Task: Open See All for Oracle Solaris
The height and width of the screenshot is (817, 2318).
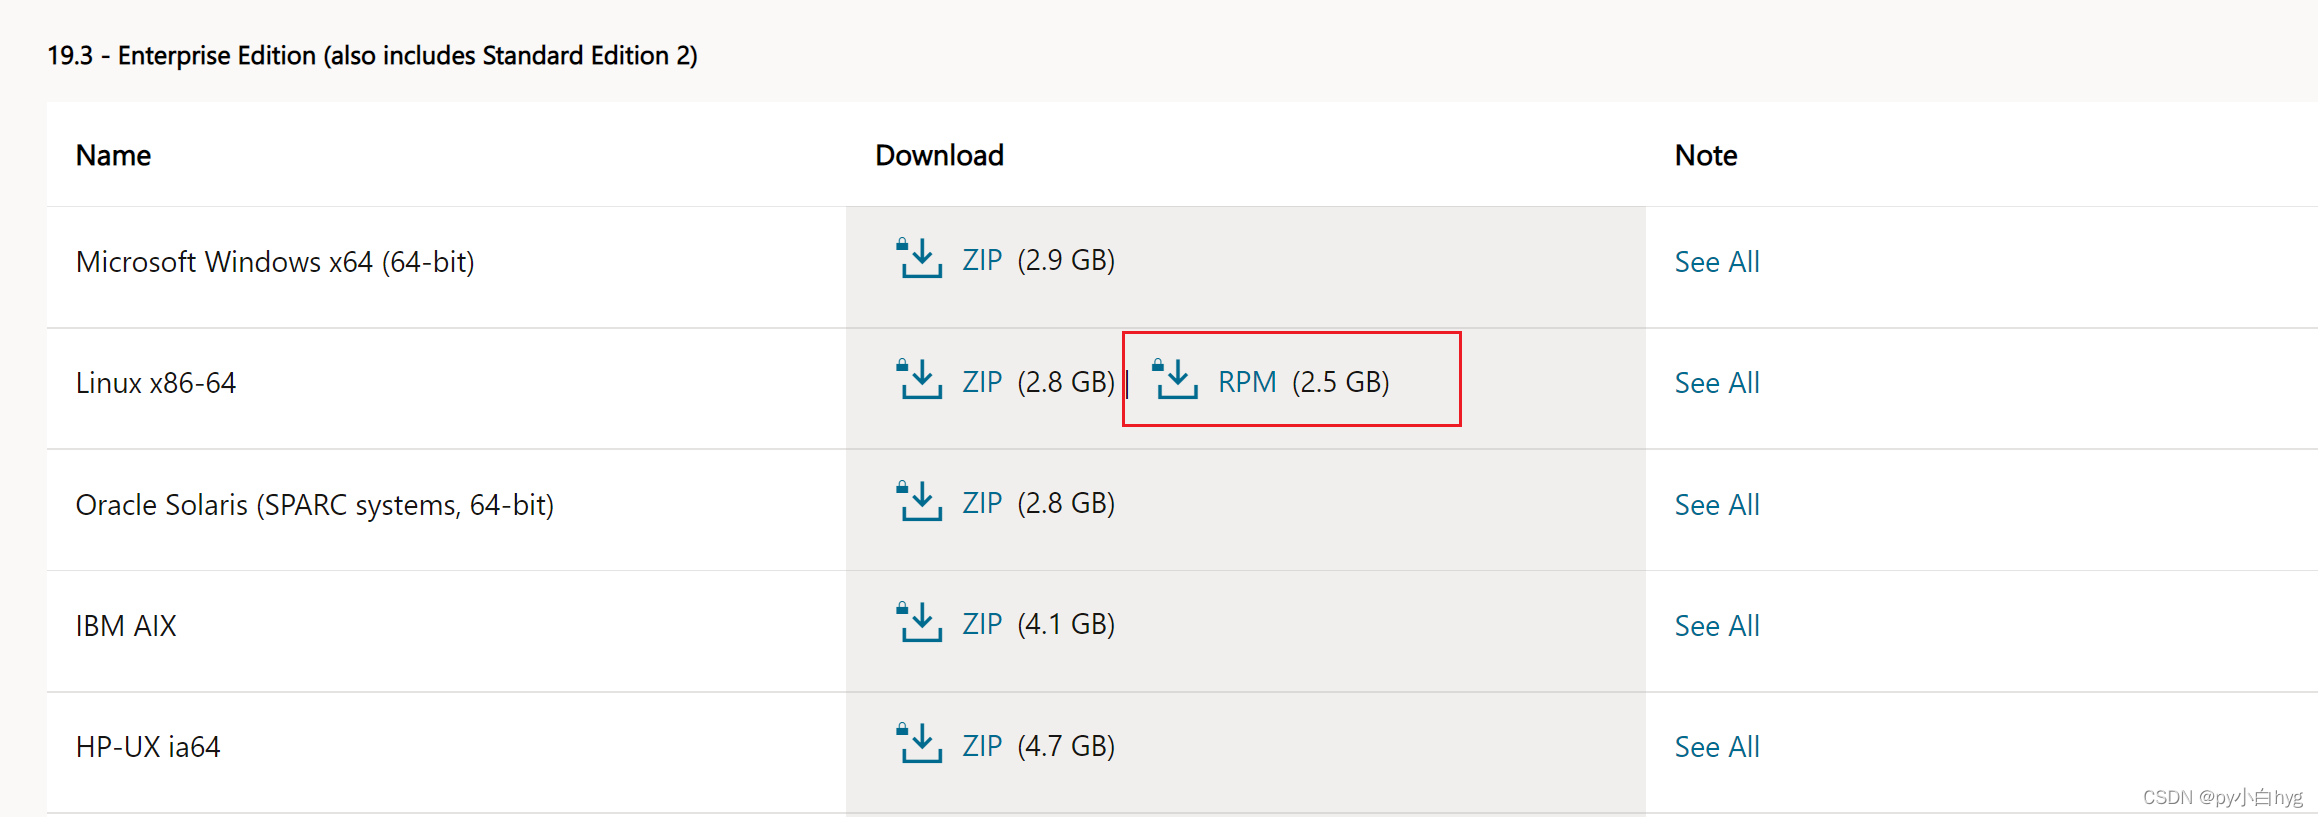Action: (1716, 504)
